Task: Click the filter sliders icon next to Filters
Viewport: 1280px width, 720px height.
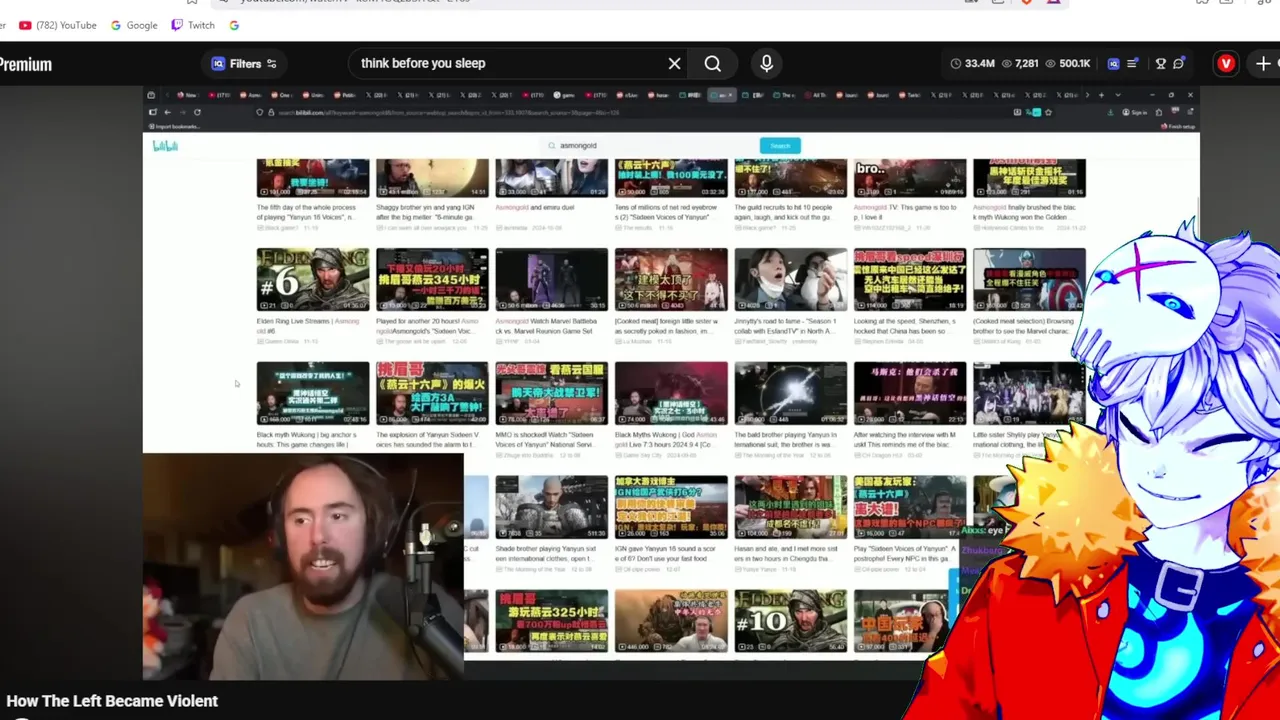Action: 271,64
